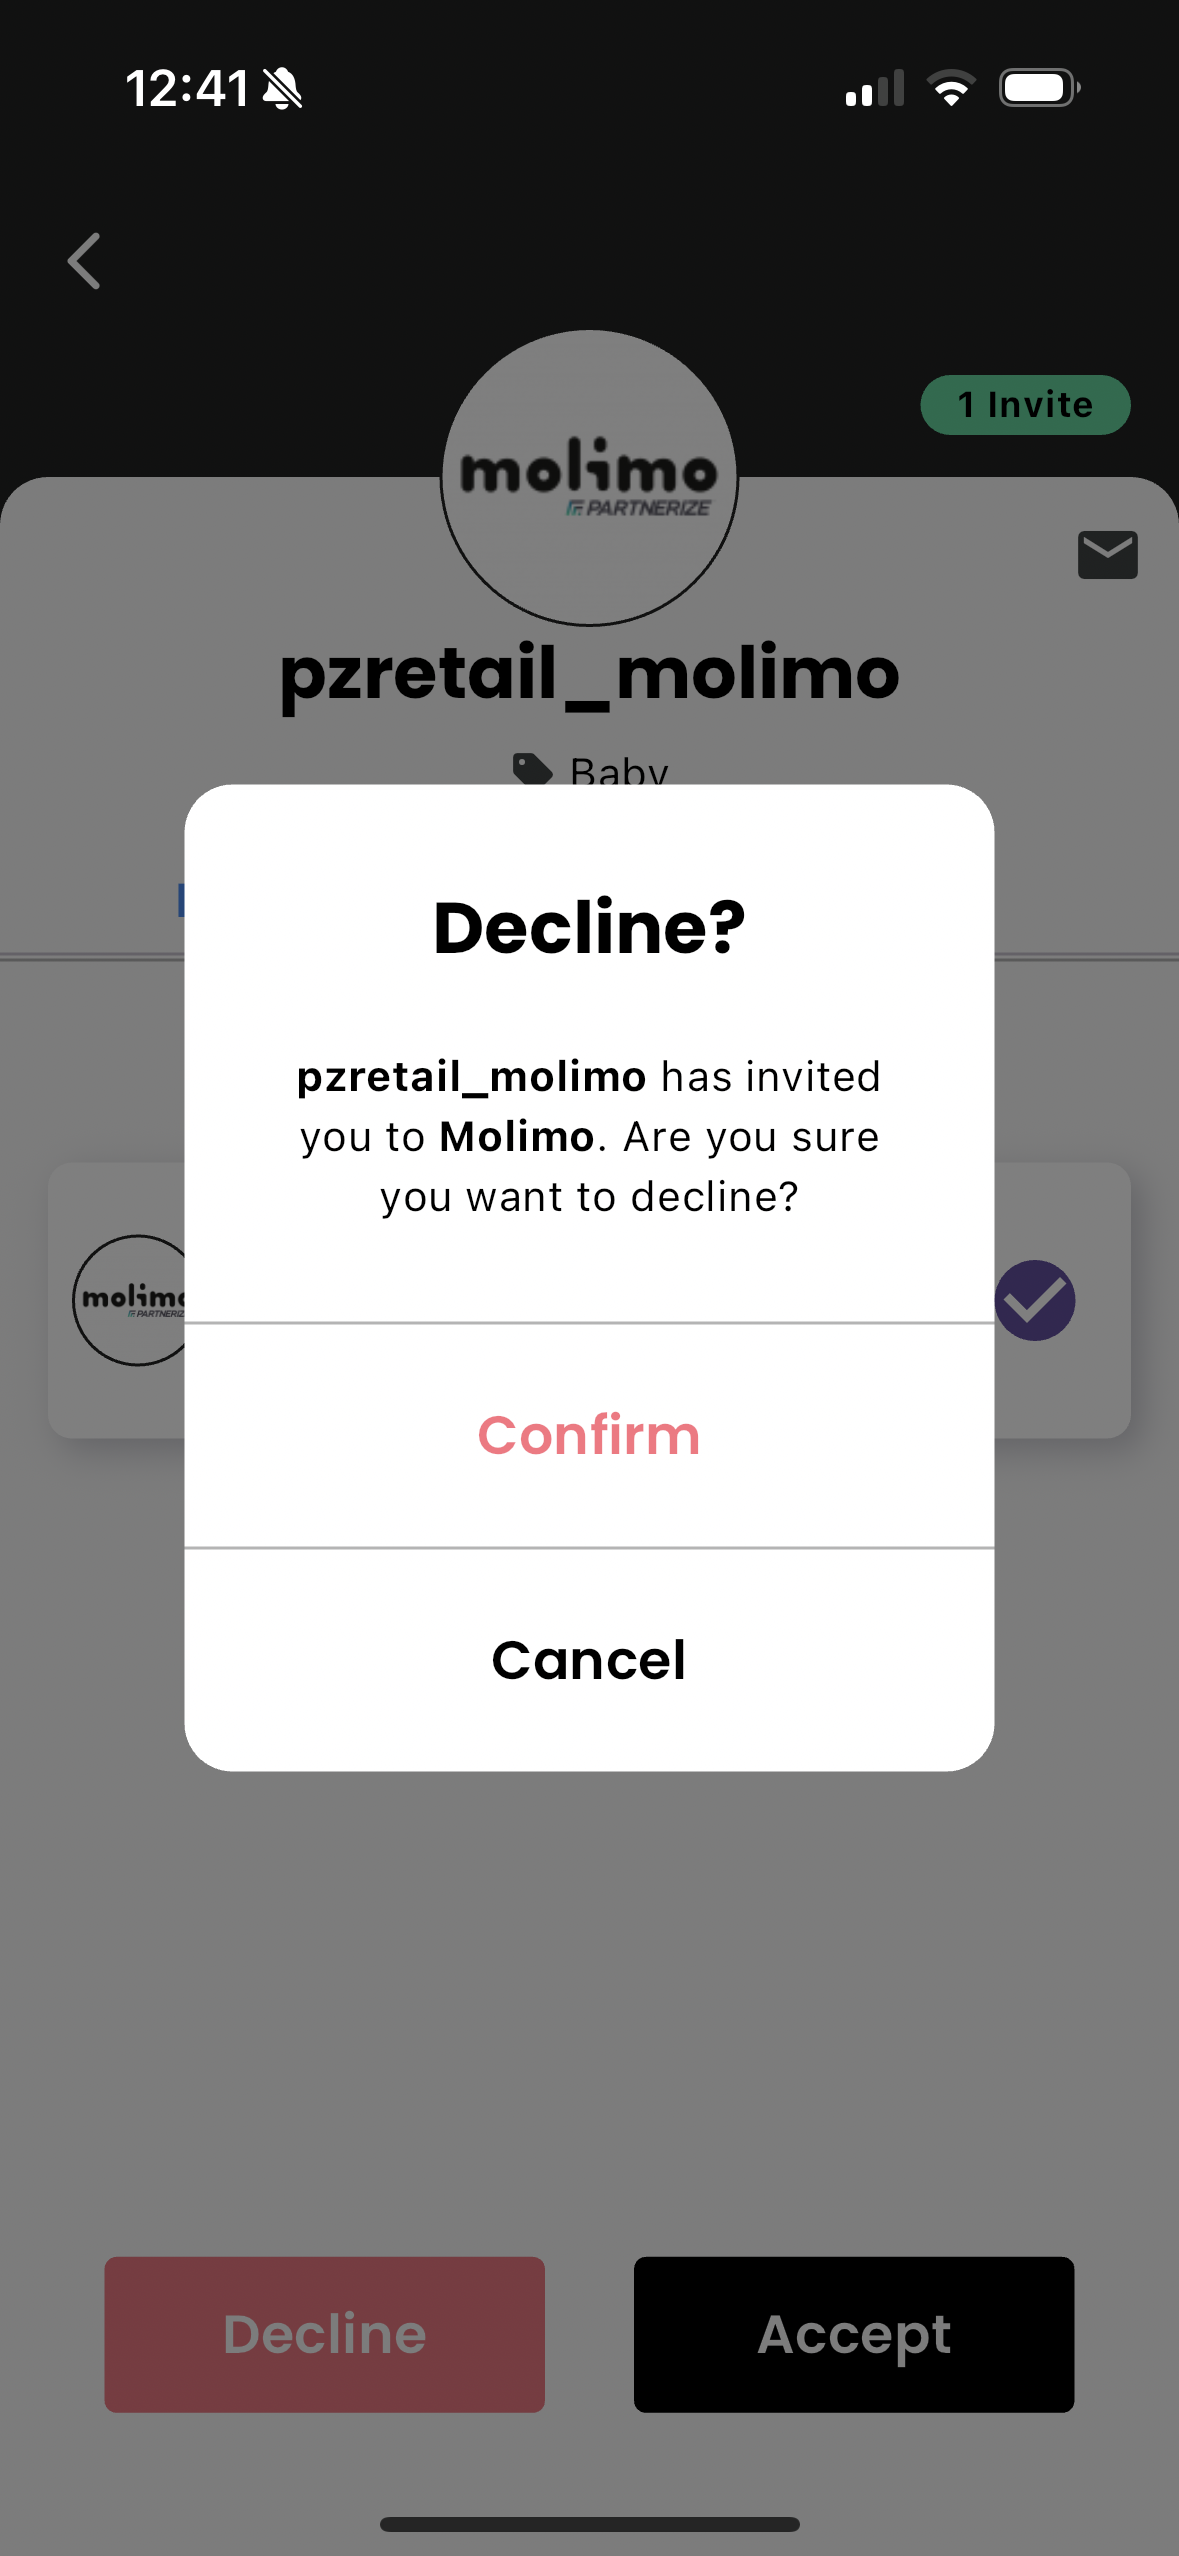Select the molimo profile logo circle
This screenshot has width=1179, height=2556.
(x=589, y=478)
